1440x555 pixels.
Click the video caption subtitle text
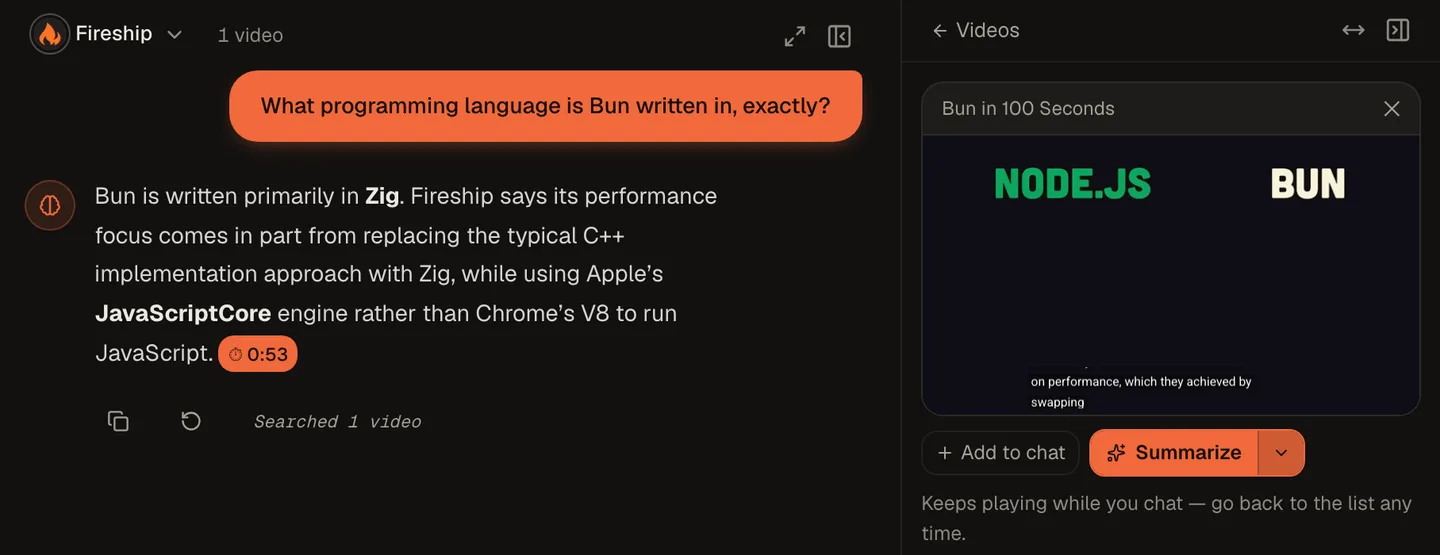(x=1141, y=392)
